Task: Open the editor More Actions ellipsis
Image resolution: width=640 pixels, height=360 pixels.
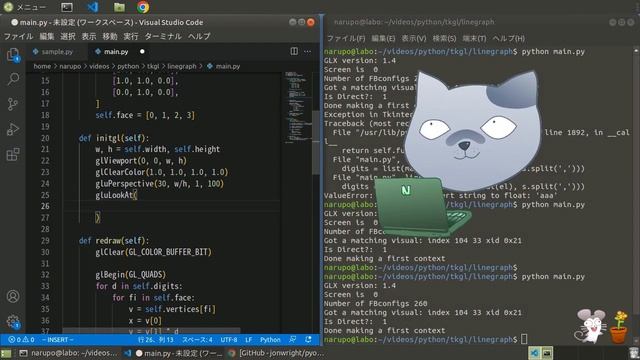Action: pyautogui.click(x=307, y=51)
